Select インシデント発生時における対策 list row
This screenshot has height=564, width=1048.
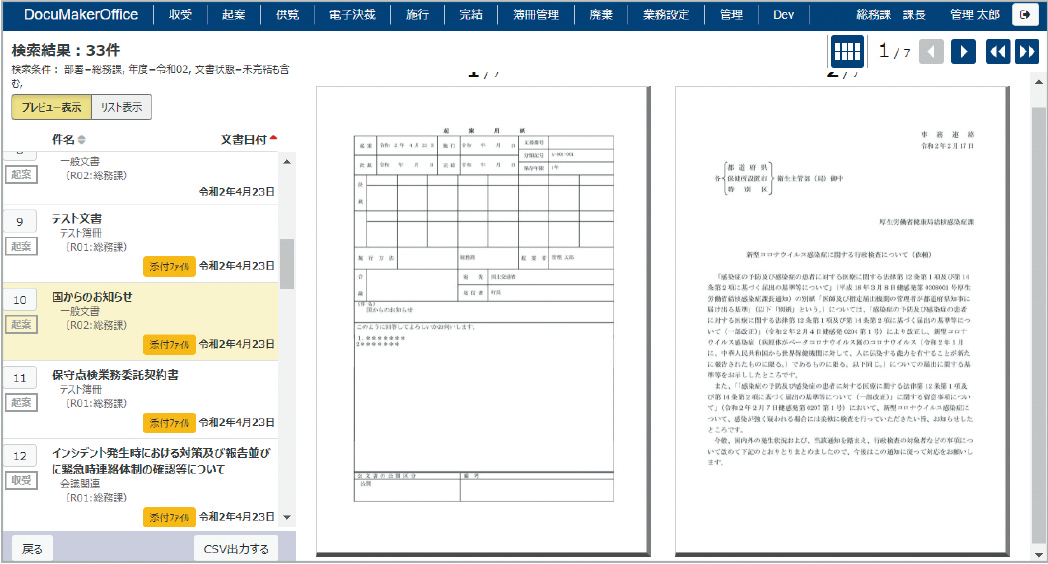pos(140,484)
